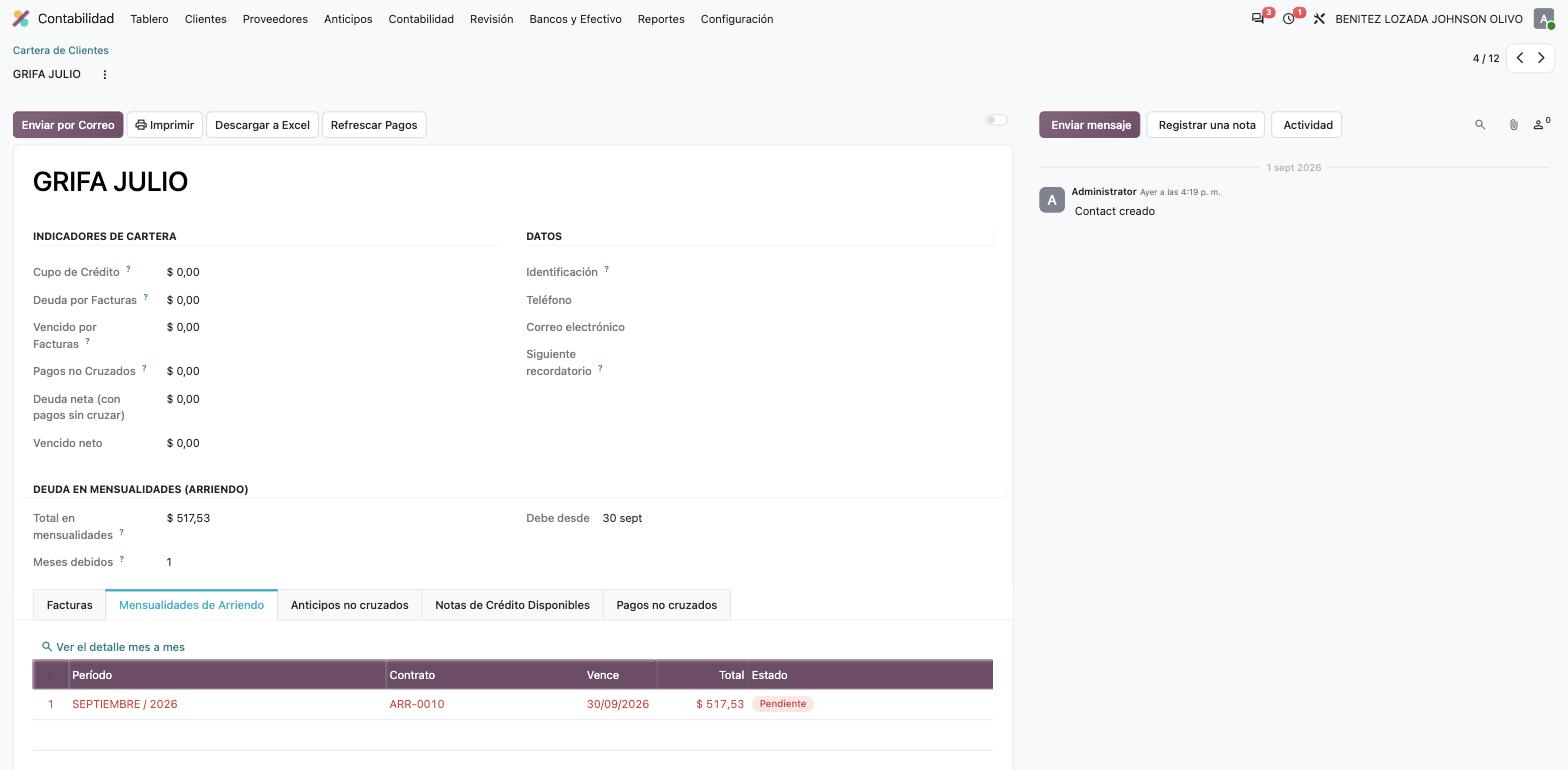Show help tooltip for Pagos no Cruzados
Viewport: 1568px width, 770px height.
(x=144, y=368)
